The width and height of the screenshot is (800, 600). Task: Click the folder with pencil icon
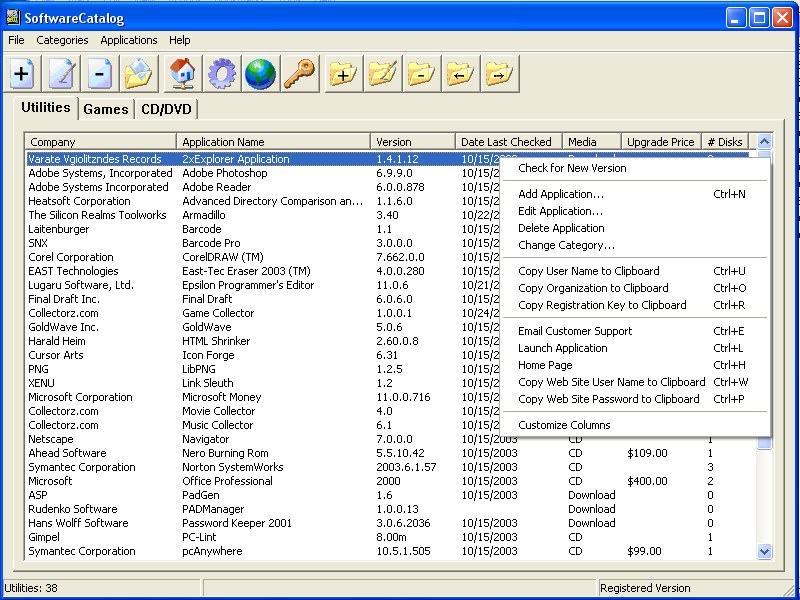click(x=383, y=74)
